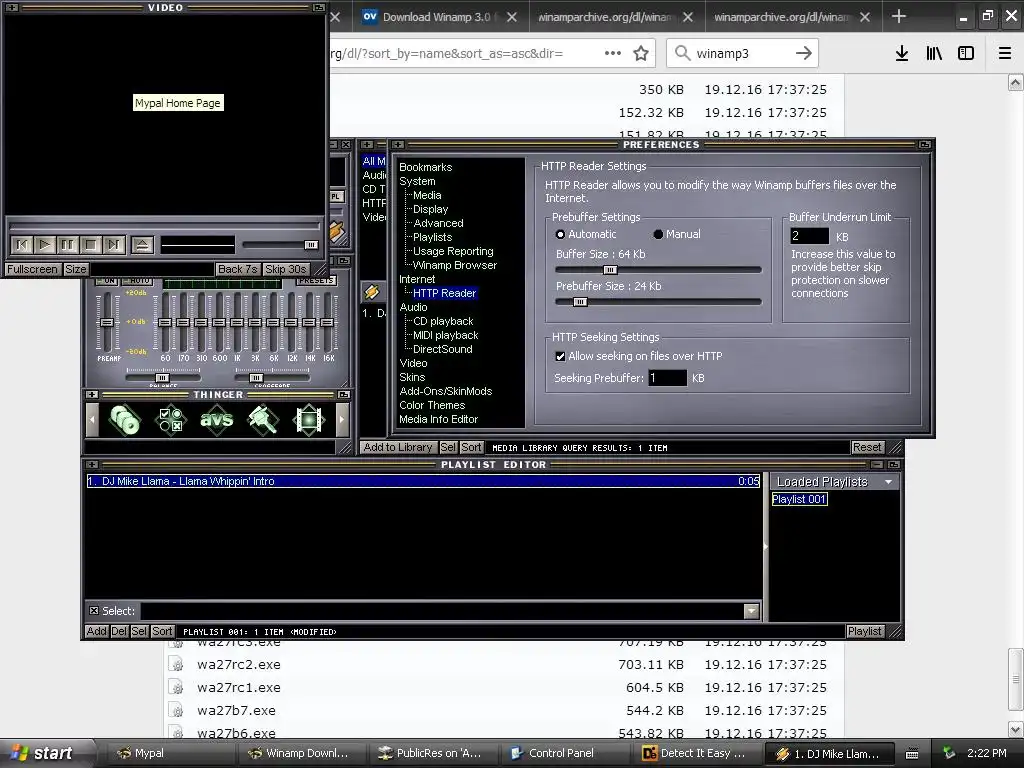
Task: Open a new browser tab with plus icon
Action: [899, 16]
